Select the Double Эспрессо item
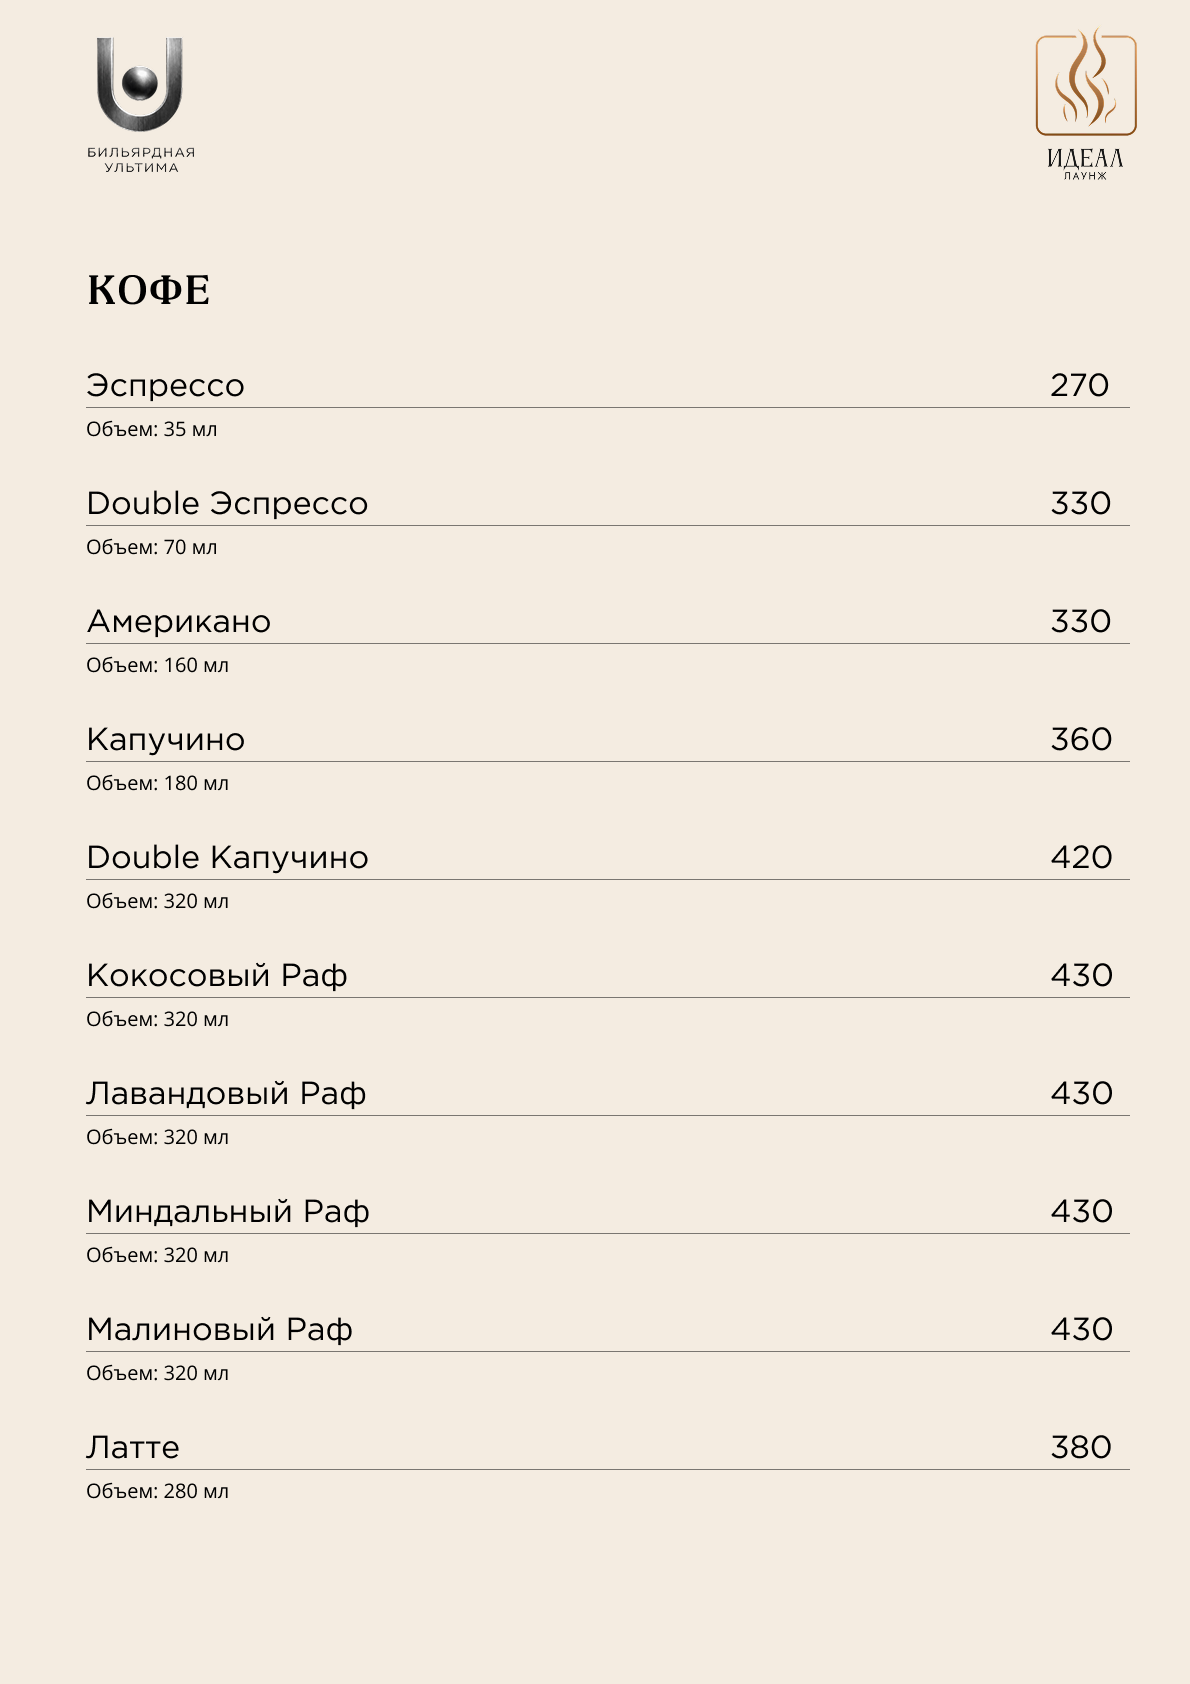 click(x=227, y=503)
